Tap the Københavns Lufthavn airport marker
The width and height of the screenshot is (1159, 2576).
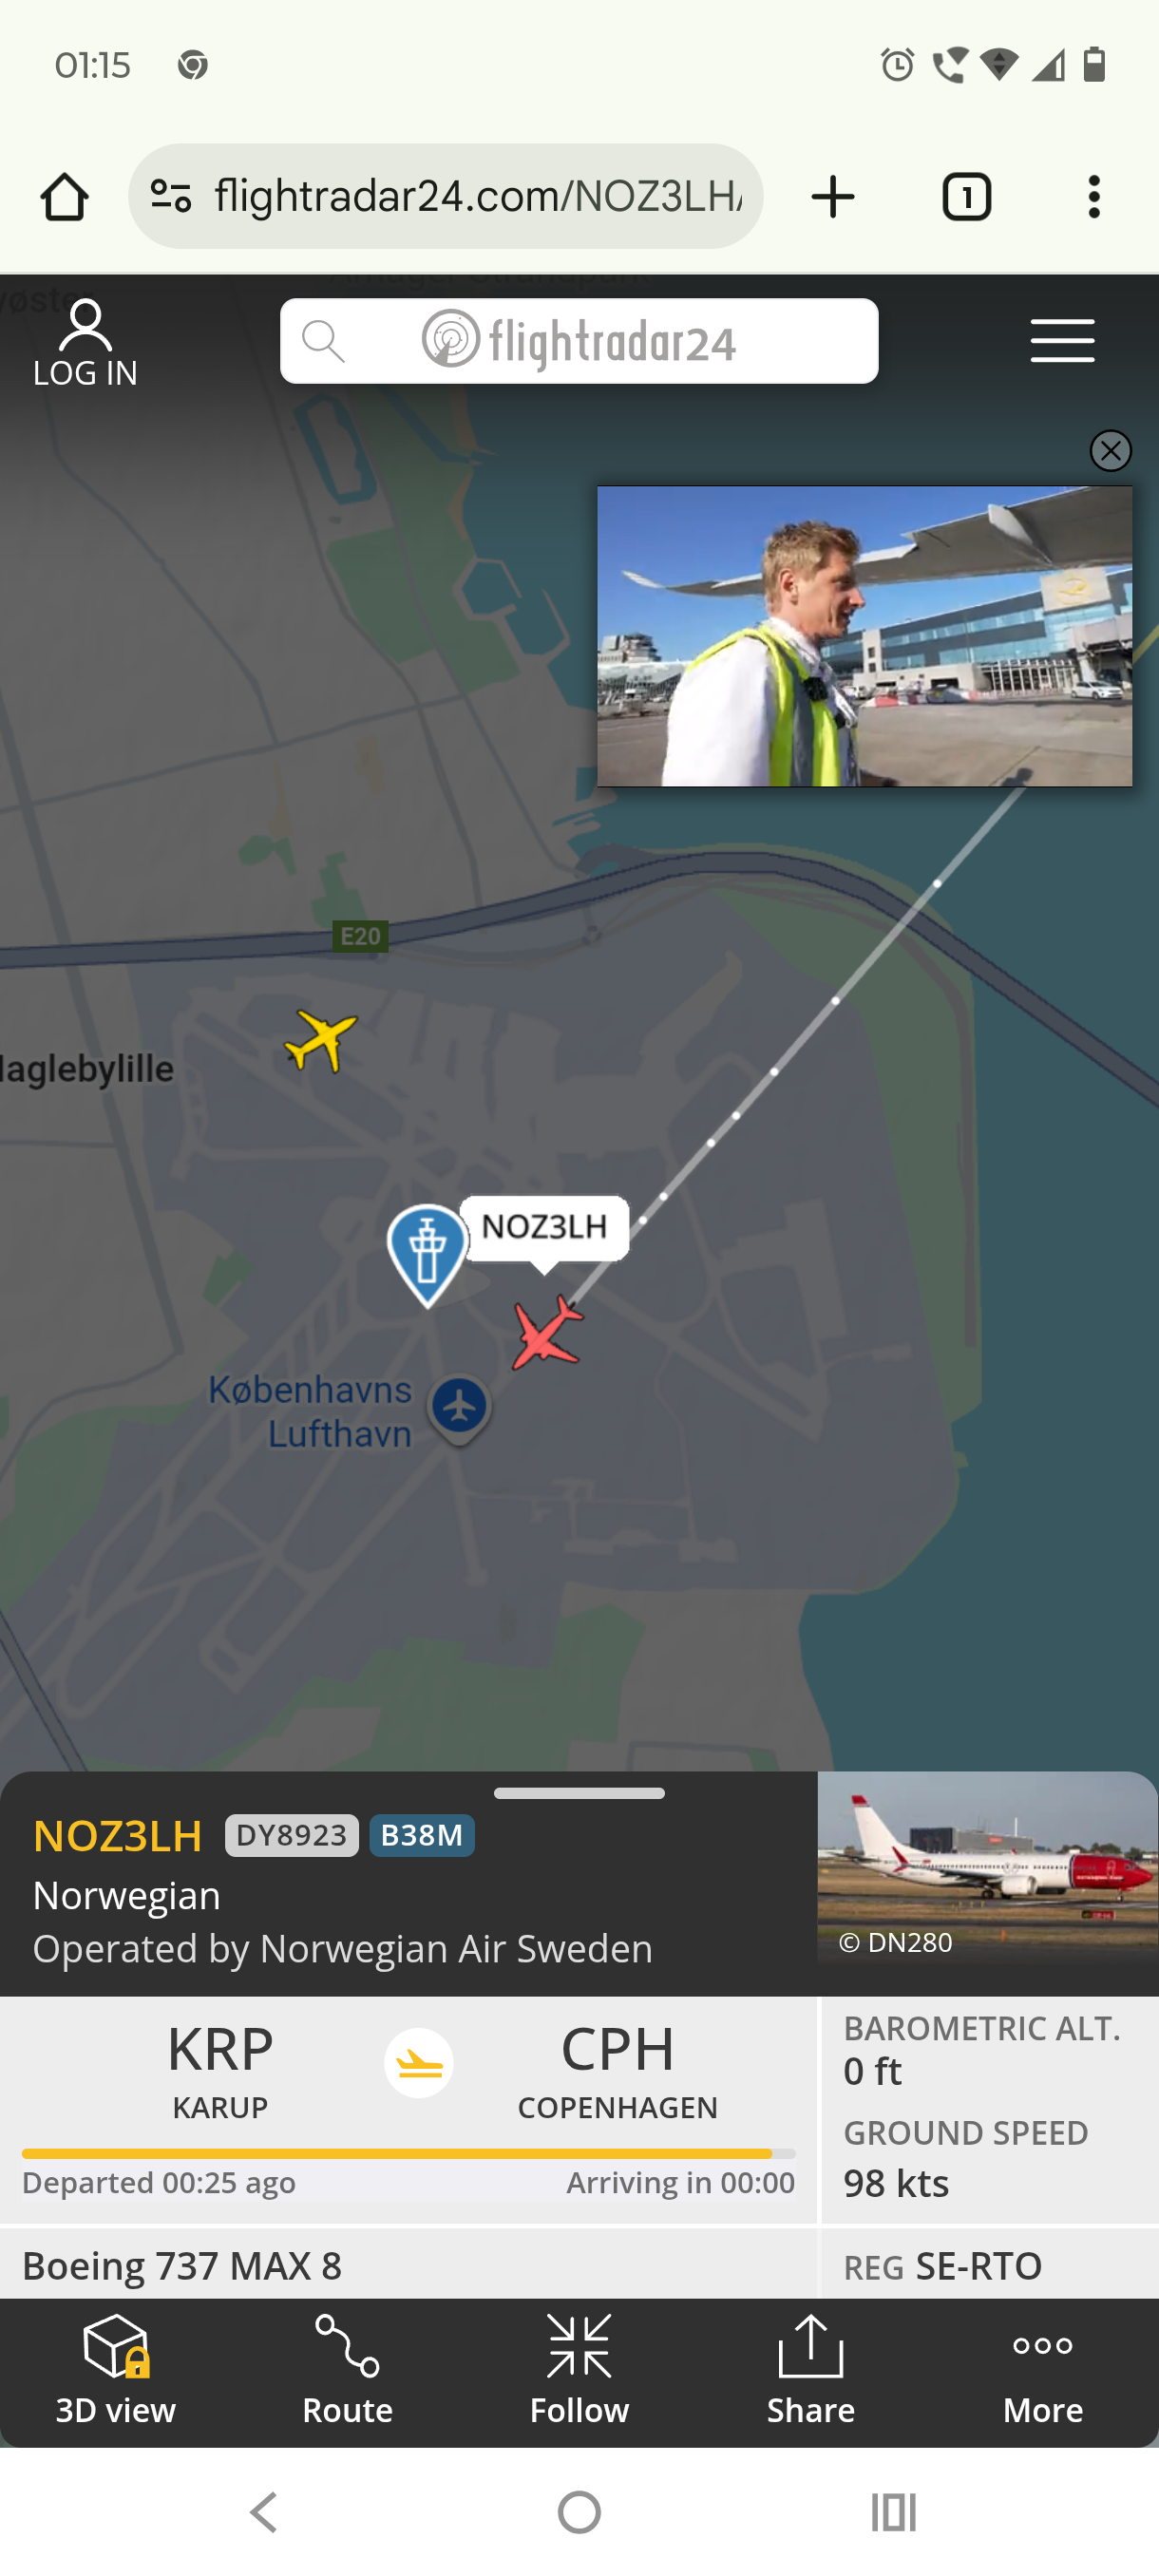(x=459, y=1409)
